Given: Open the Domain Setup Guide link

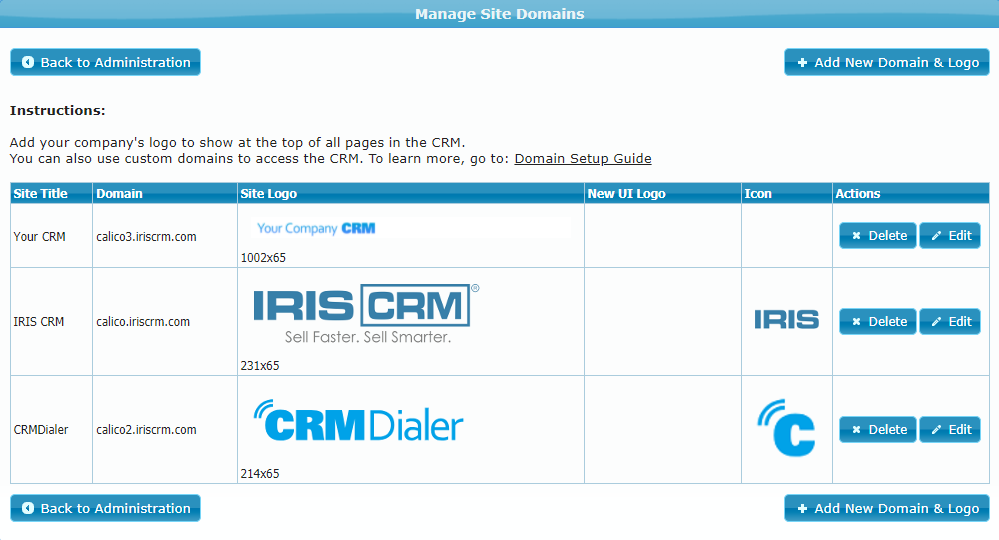Looking at the screenshot, I should (582, 159).
